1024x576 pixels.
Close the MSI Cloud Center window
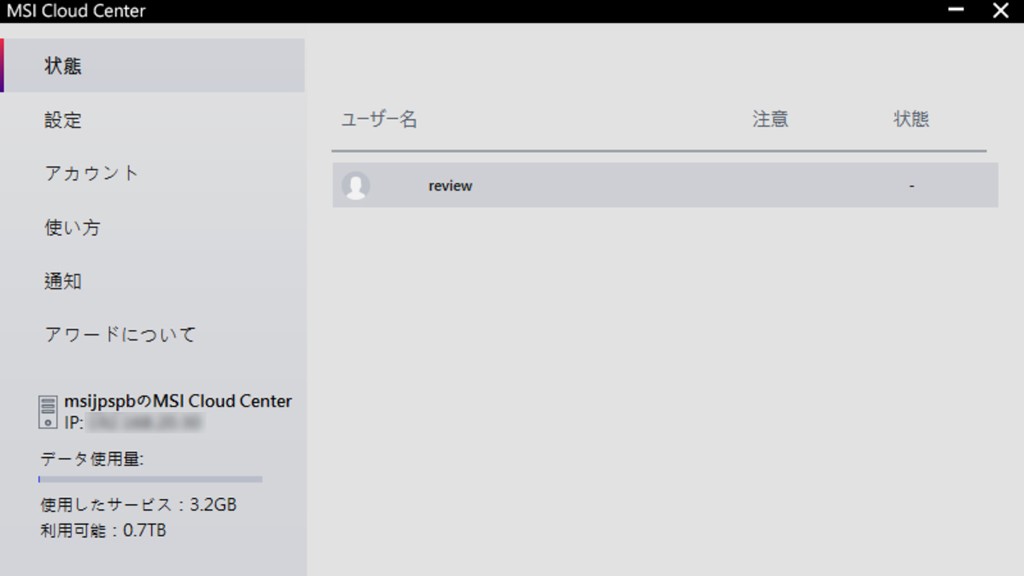1000,10
